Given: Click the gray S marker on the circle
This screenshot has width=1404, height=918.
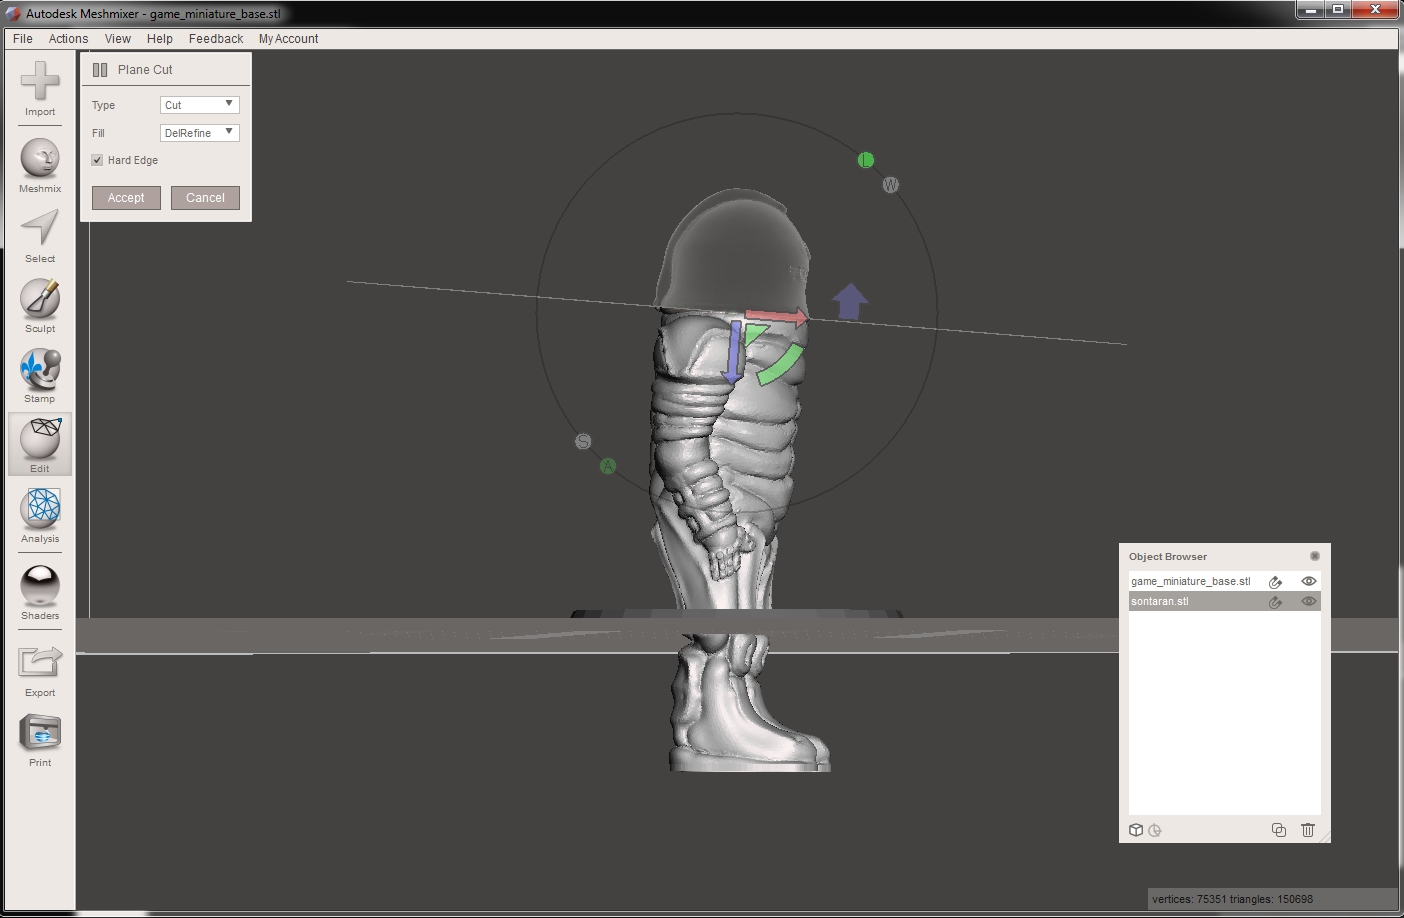Looking at the screenshot, I should pos(583,442).
